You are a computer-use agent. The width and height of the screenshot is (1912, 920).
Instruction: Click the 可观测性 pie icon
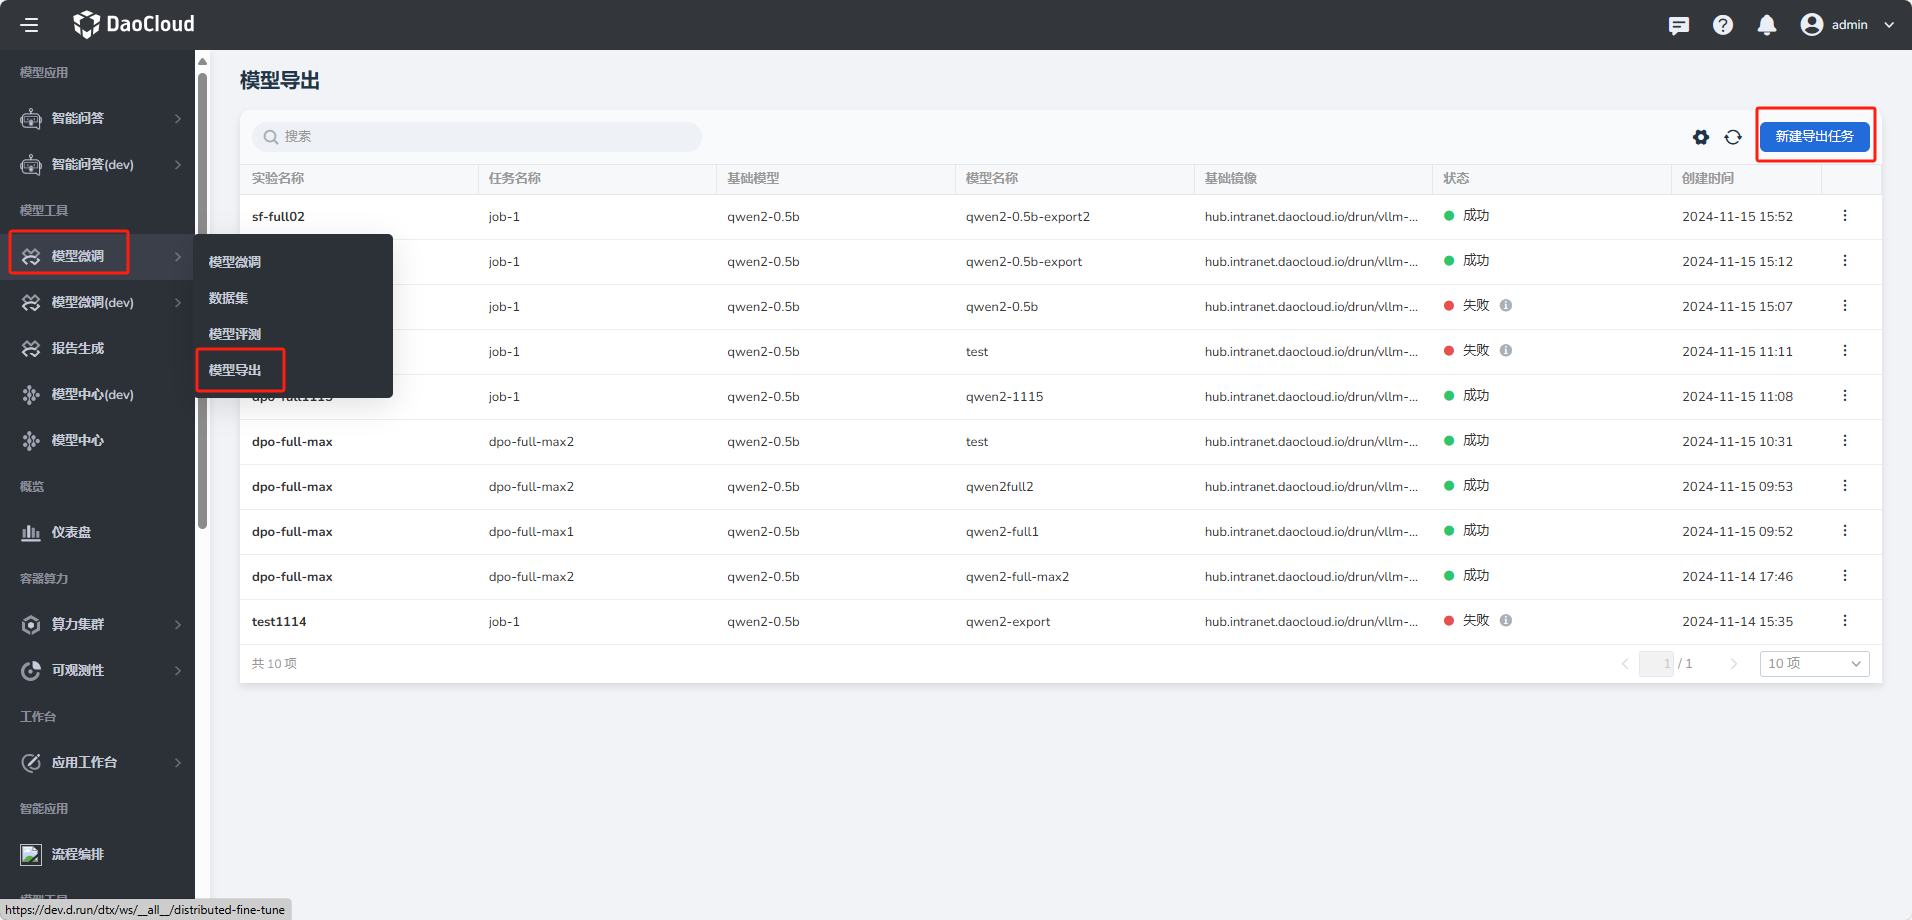click(x=31, y=671)
